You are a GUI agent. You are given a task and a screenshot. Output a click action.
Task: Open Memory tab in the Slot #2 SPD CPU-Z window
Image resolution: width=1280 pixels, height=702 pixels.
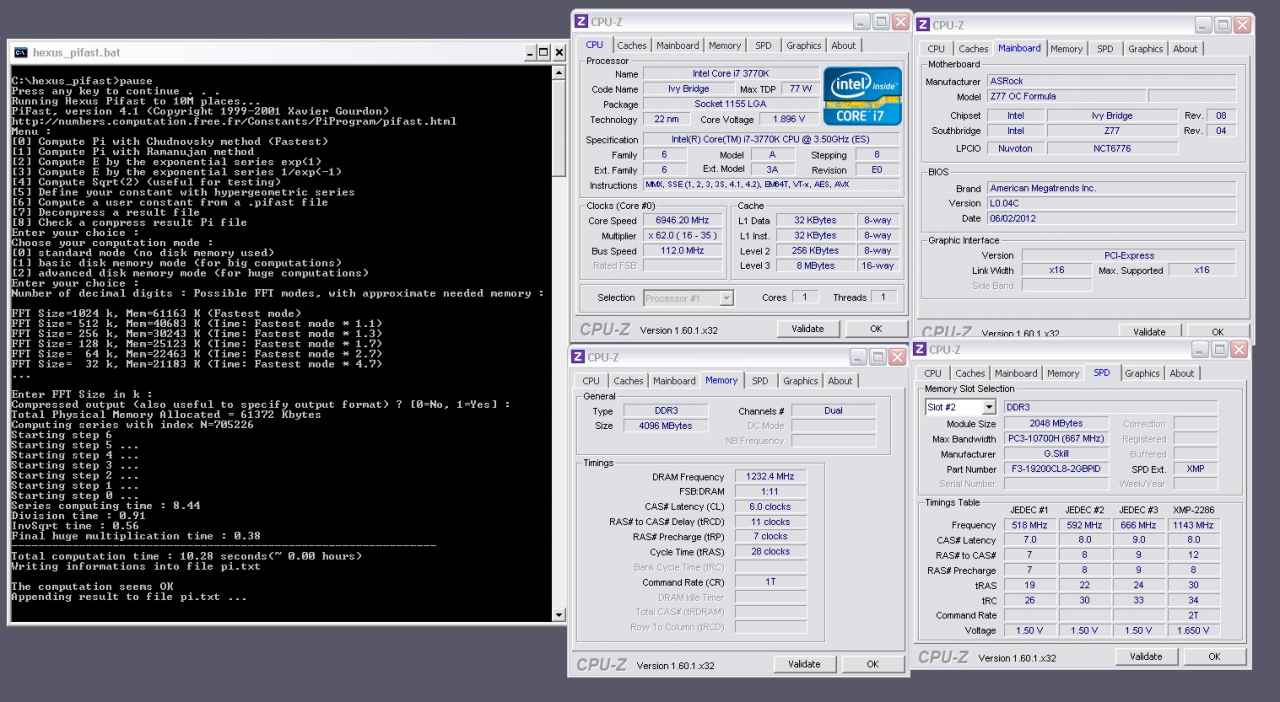tap(1063, 374)
